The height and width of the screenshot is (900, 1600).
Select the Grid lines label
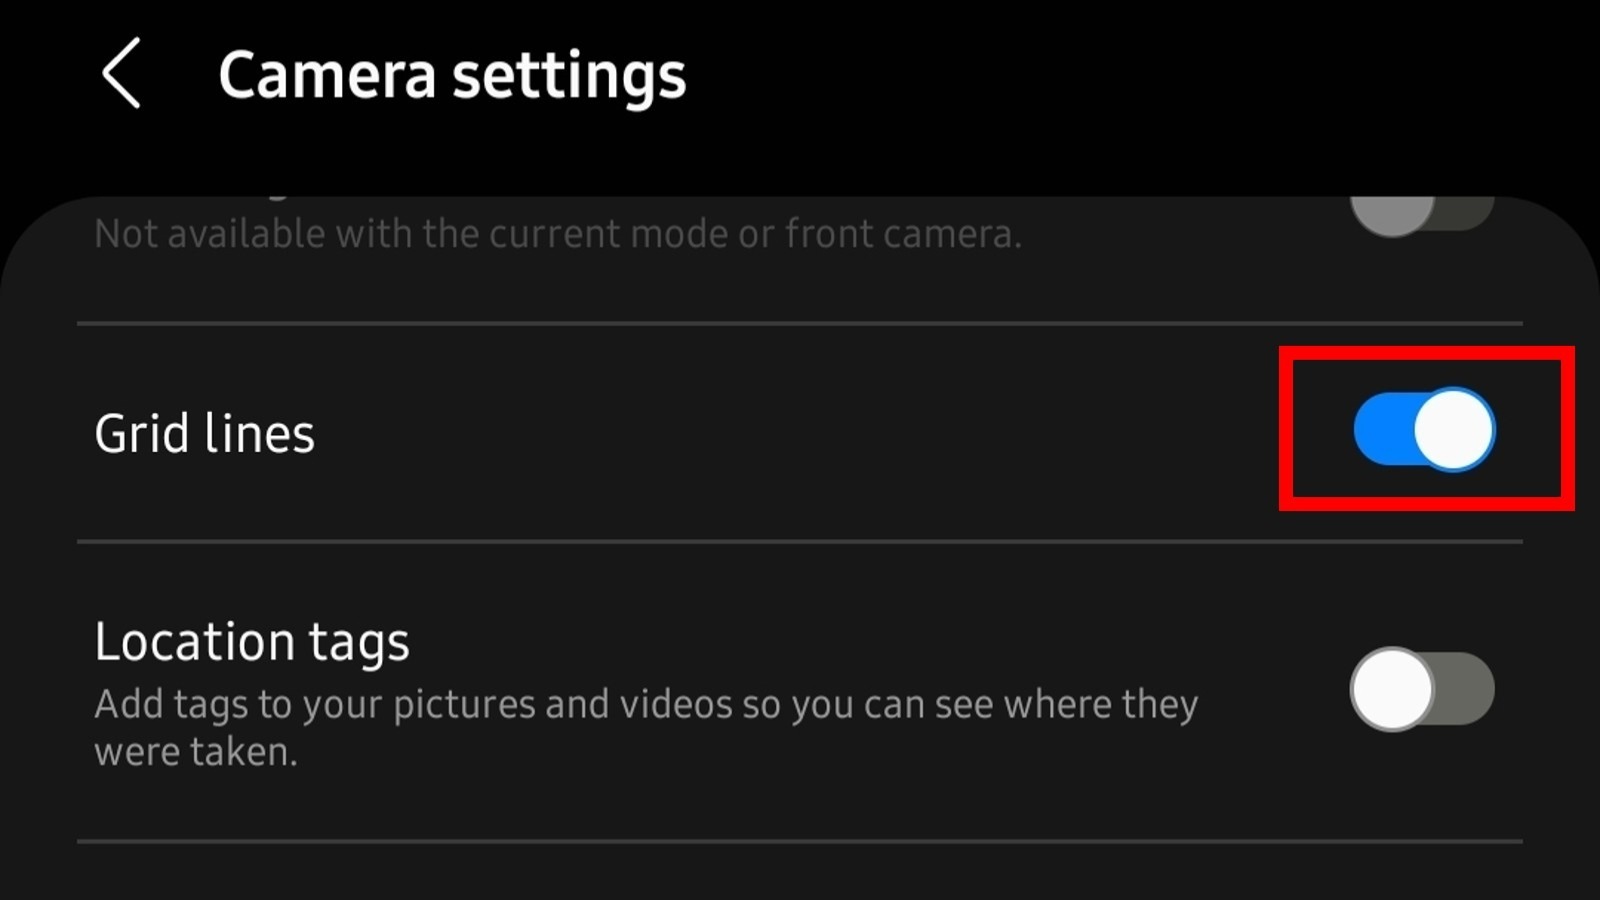pyautogui.click(x=205, y=434)
